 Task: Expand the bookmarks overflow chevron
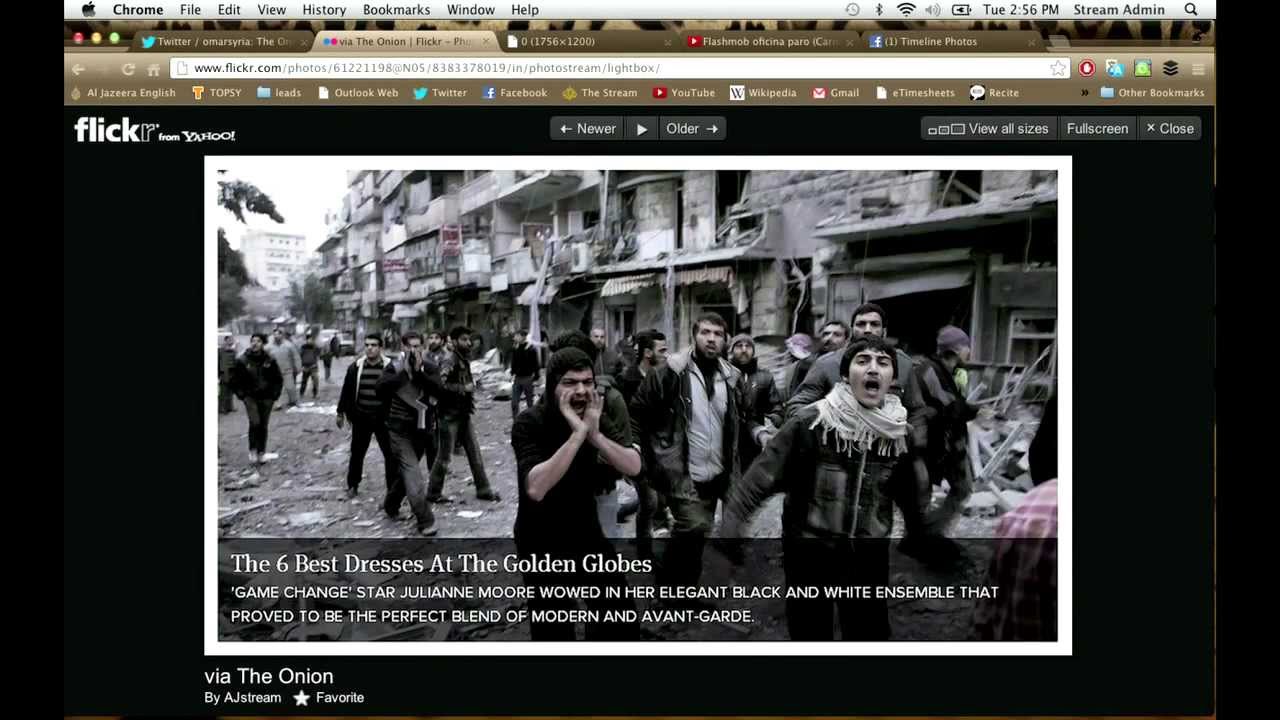[1084, 93]
